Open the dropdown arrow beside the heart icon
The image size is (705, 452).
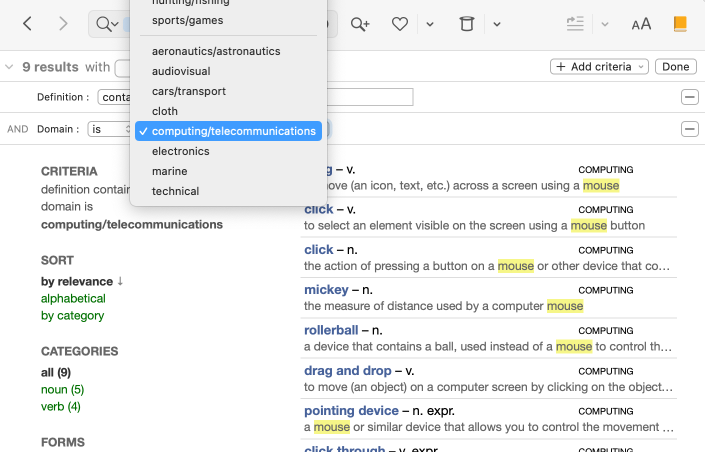429,24
